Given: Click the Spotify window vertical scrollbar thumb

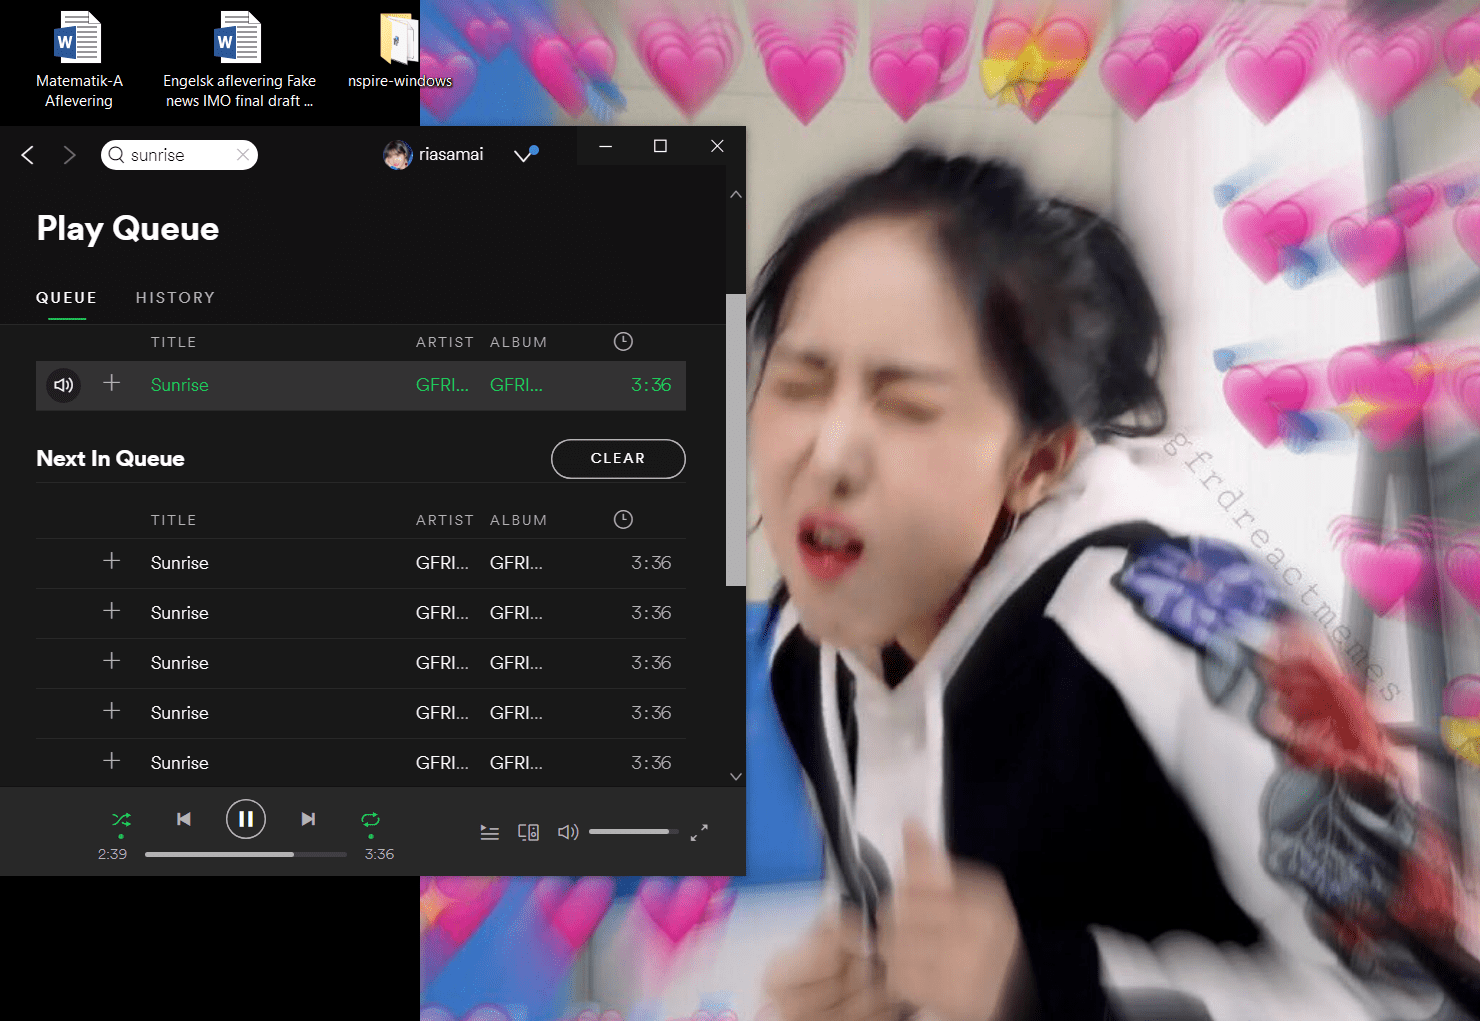Looking at the screenshot, I should point(736,440).
